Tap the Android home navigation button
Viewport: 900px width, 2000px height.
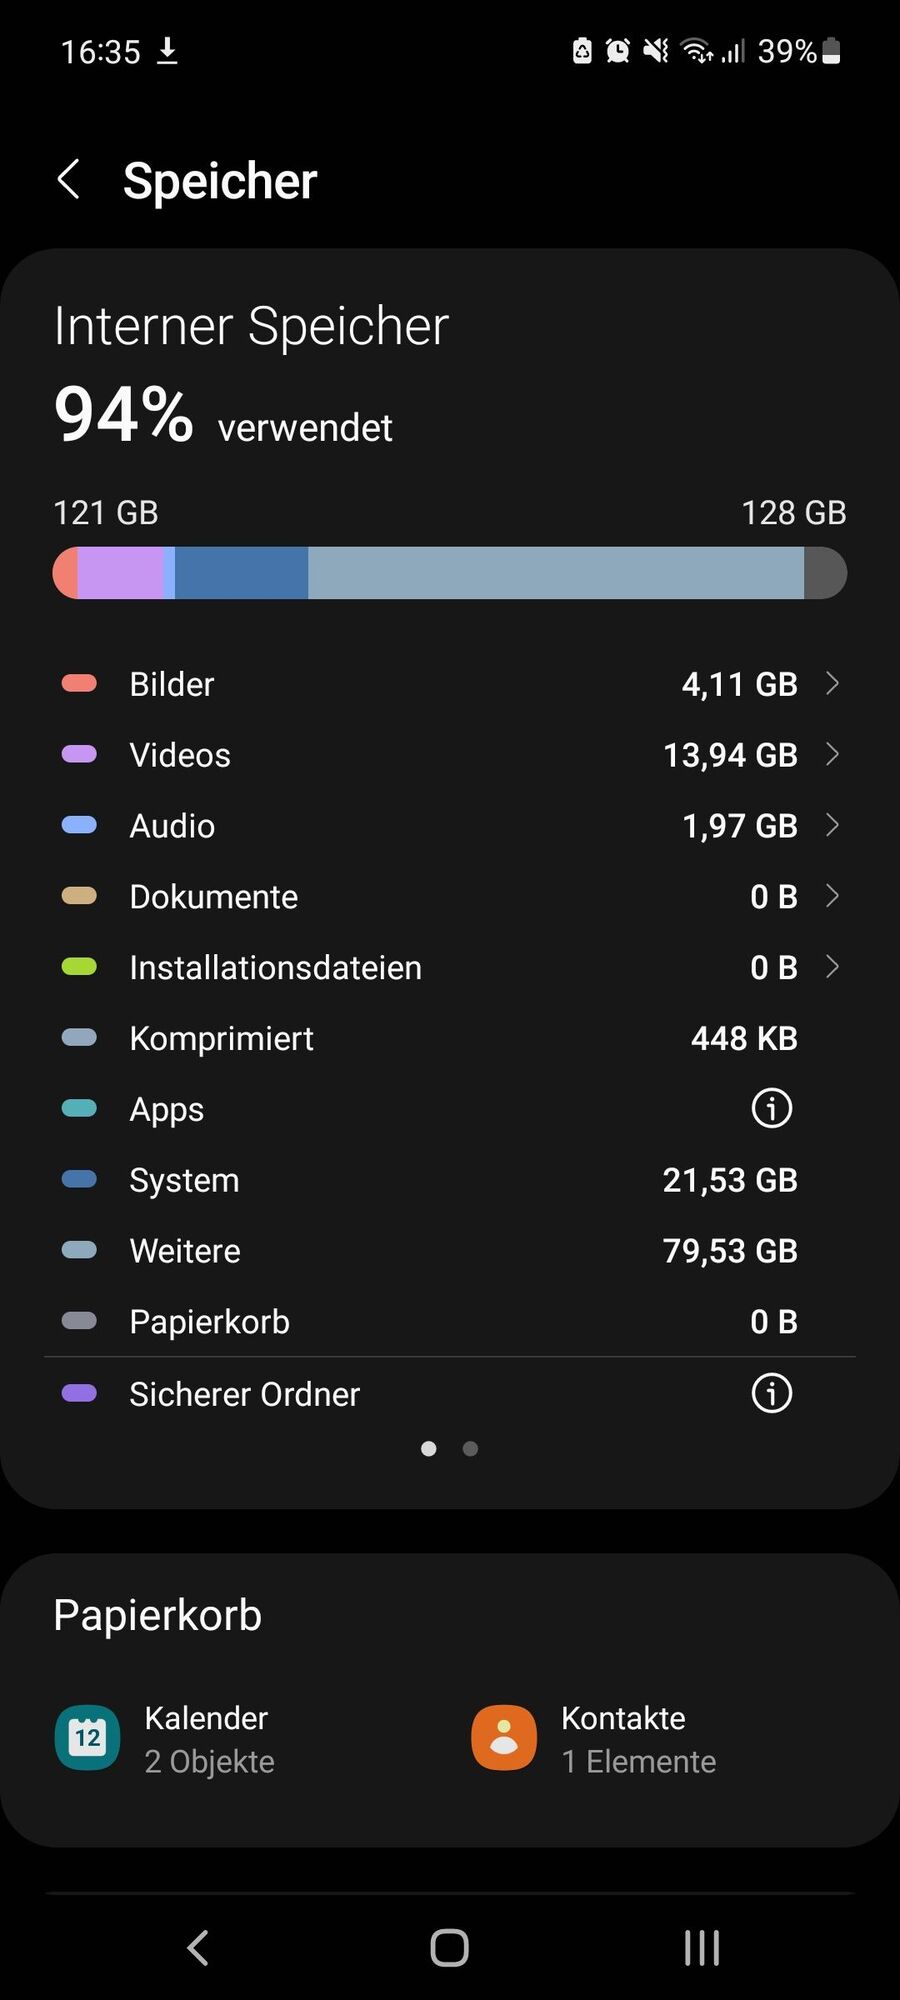coord(449,1947)
